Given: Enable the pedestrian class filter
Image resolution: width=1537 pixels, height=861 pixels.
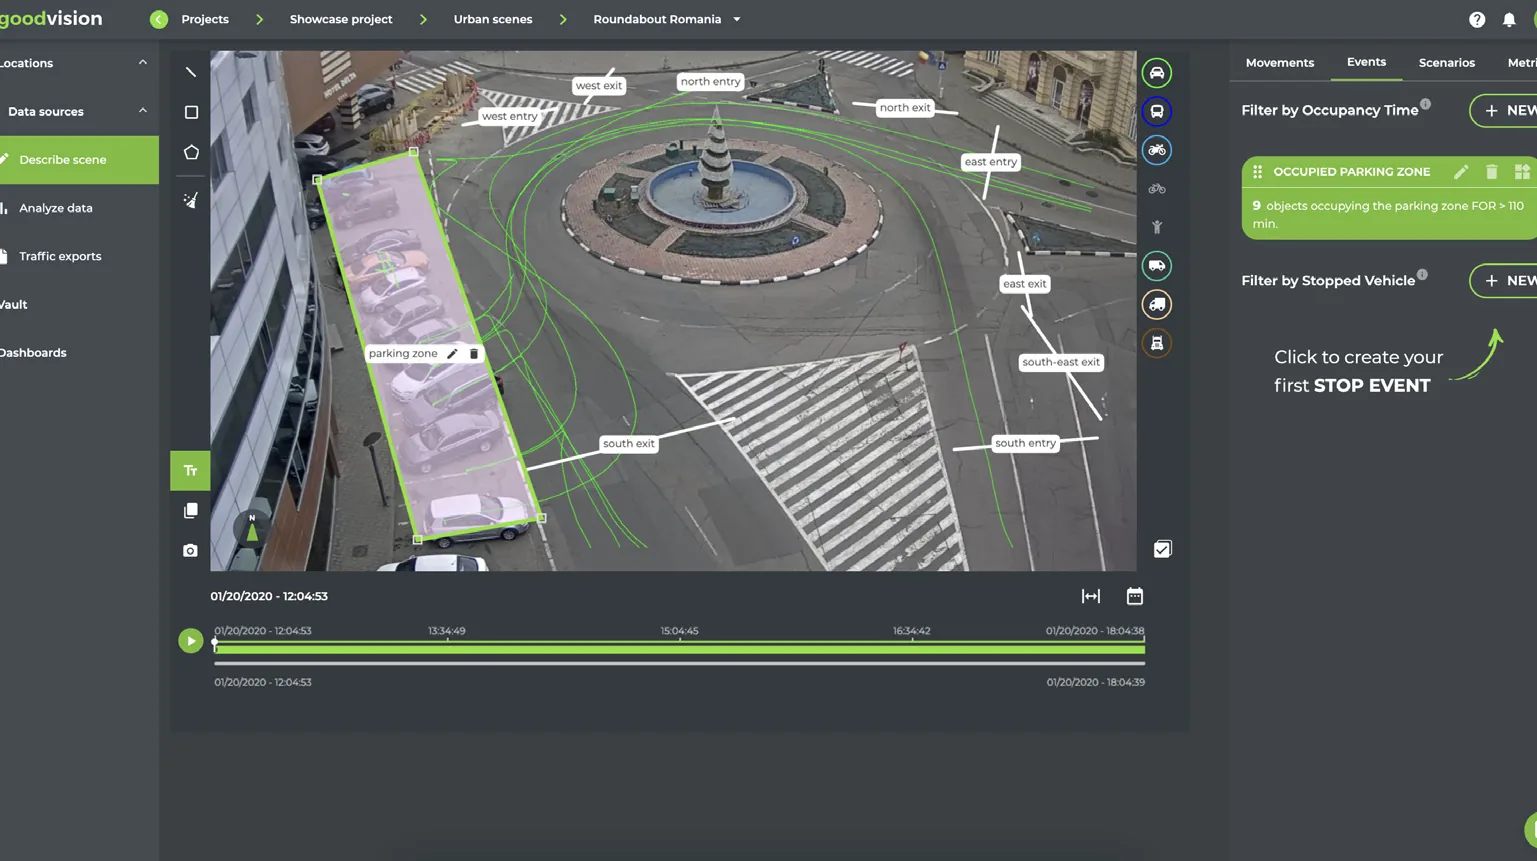Looking at the screenshot, I should tap(1157, 227).
